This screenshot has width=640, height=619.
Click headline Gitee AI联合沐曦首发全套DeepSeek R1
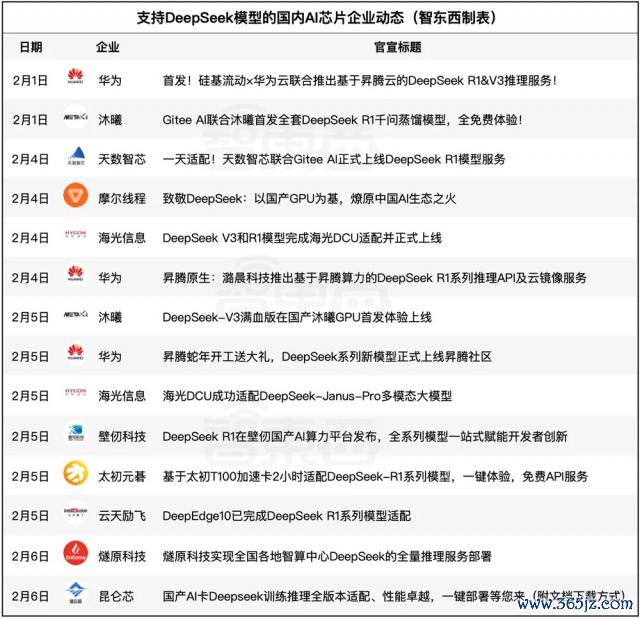tap(342, 120)
